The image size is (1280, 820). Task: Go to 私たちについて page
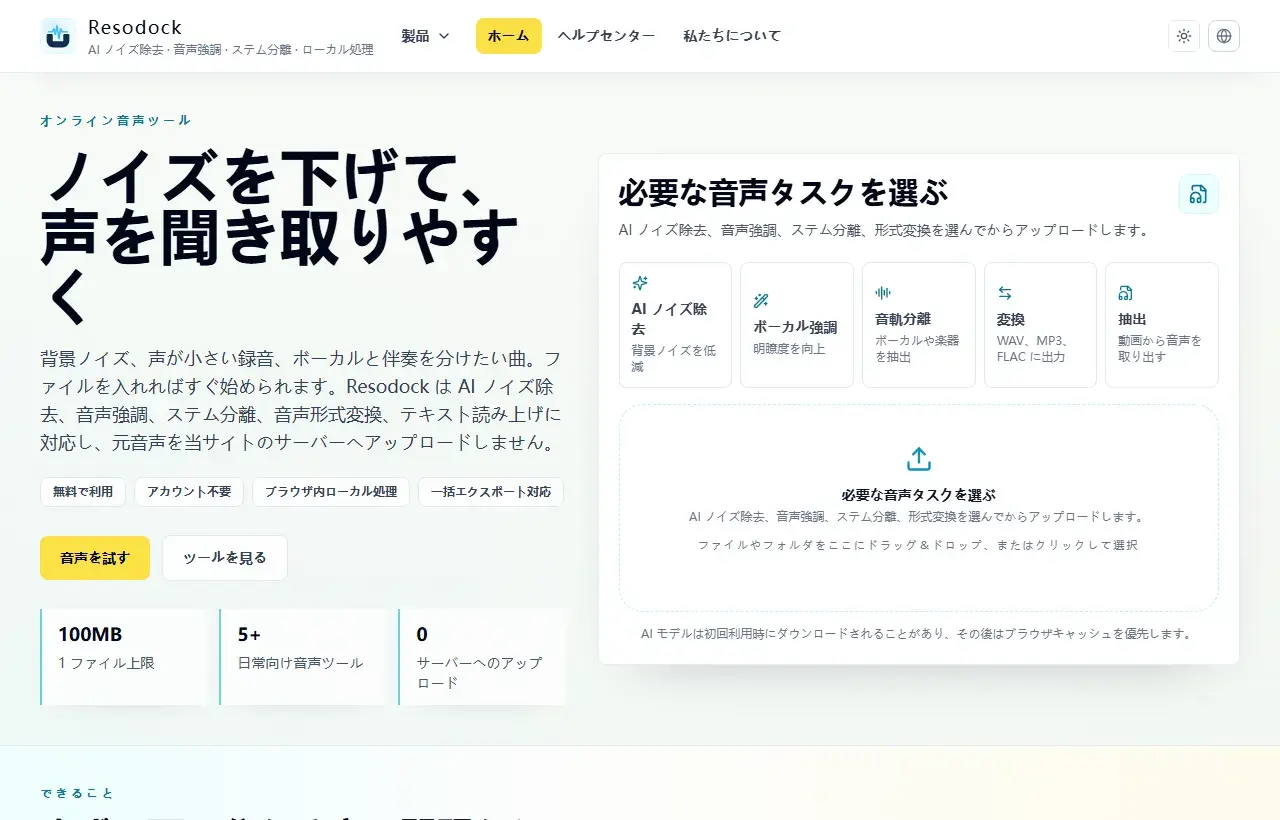pyautogui.click(x=732, y=36)
